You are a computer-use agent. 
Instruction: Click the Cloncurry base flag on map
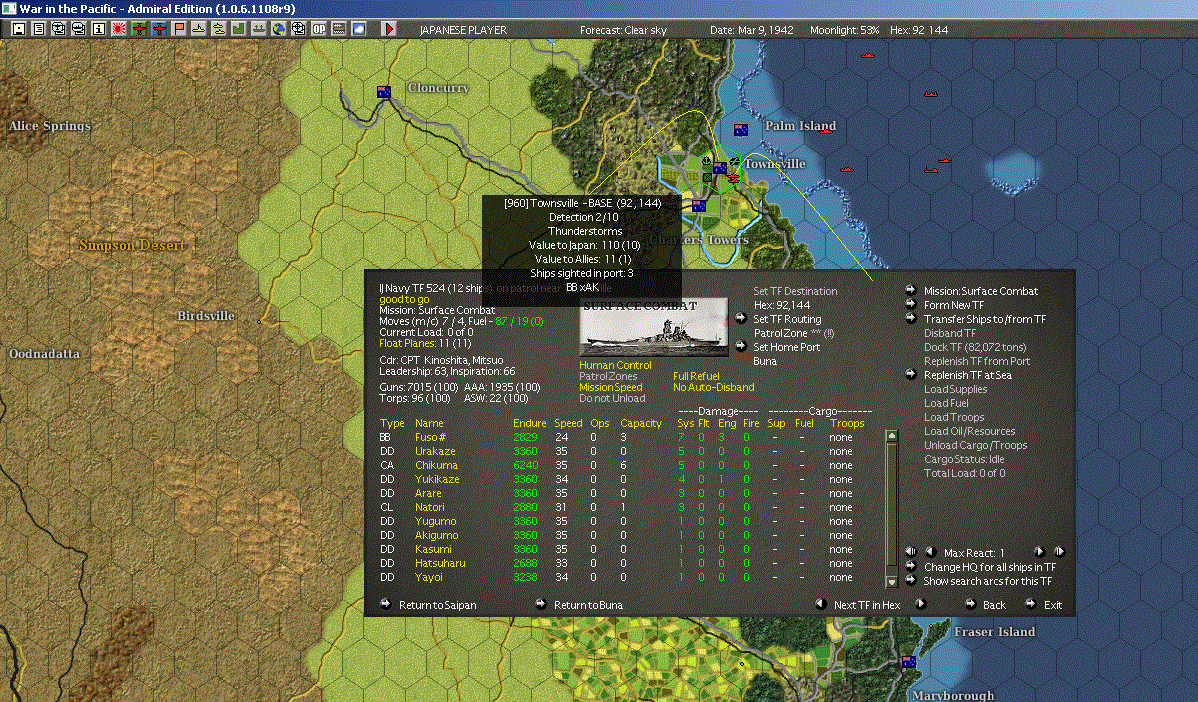tap(384, 92)
